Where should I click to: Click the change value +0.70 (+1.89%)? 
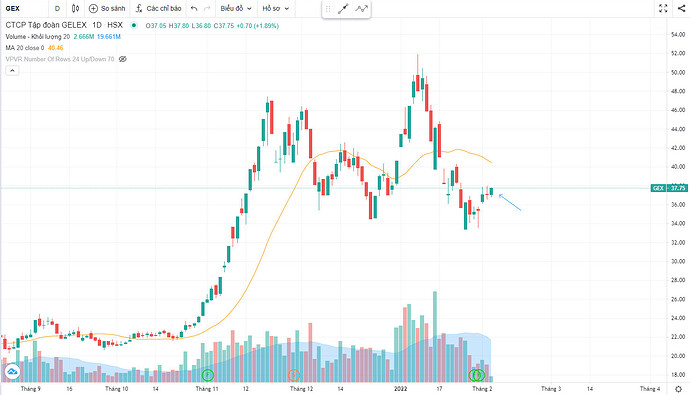coord(258,26)
